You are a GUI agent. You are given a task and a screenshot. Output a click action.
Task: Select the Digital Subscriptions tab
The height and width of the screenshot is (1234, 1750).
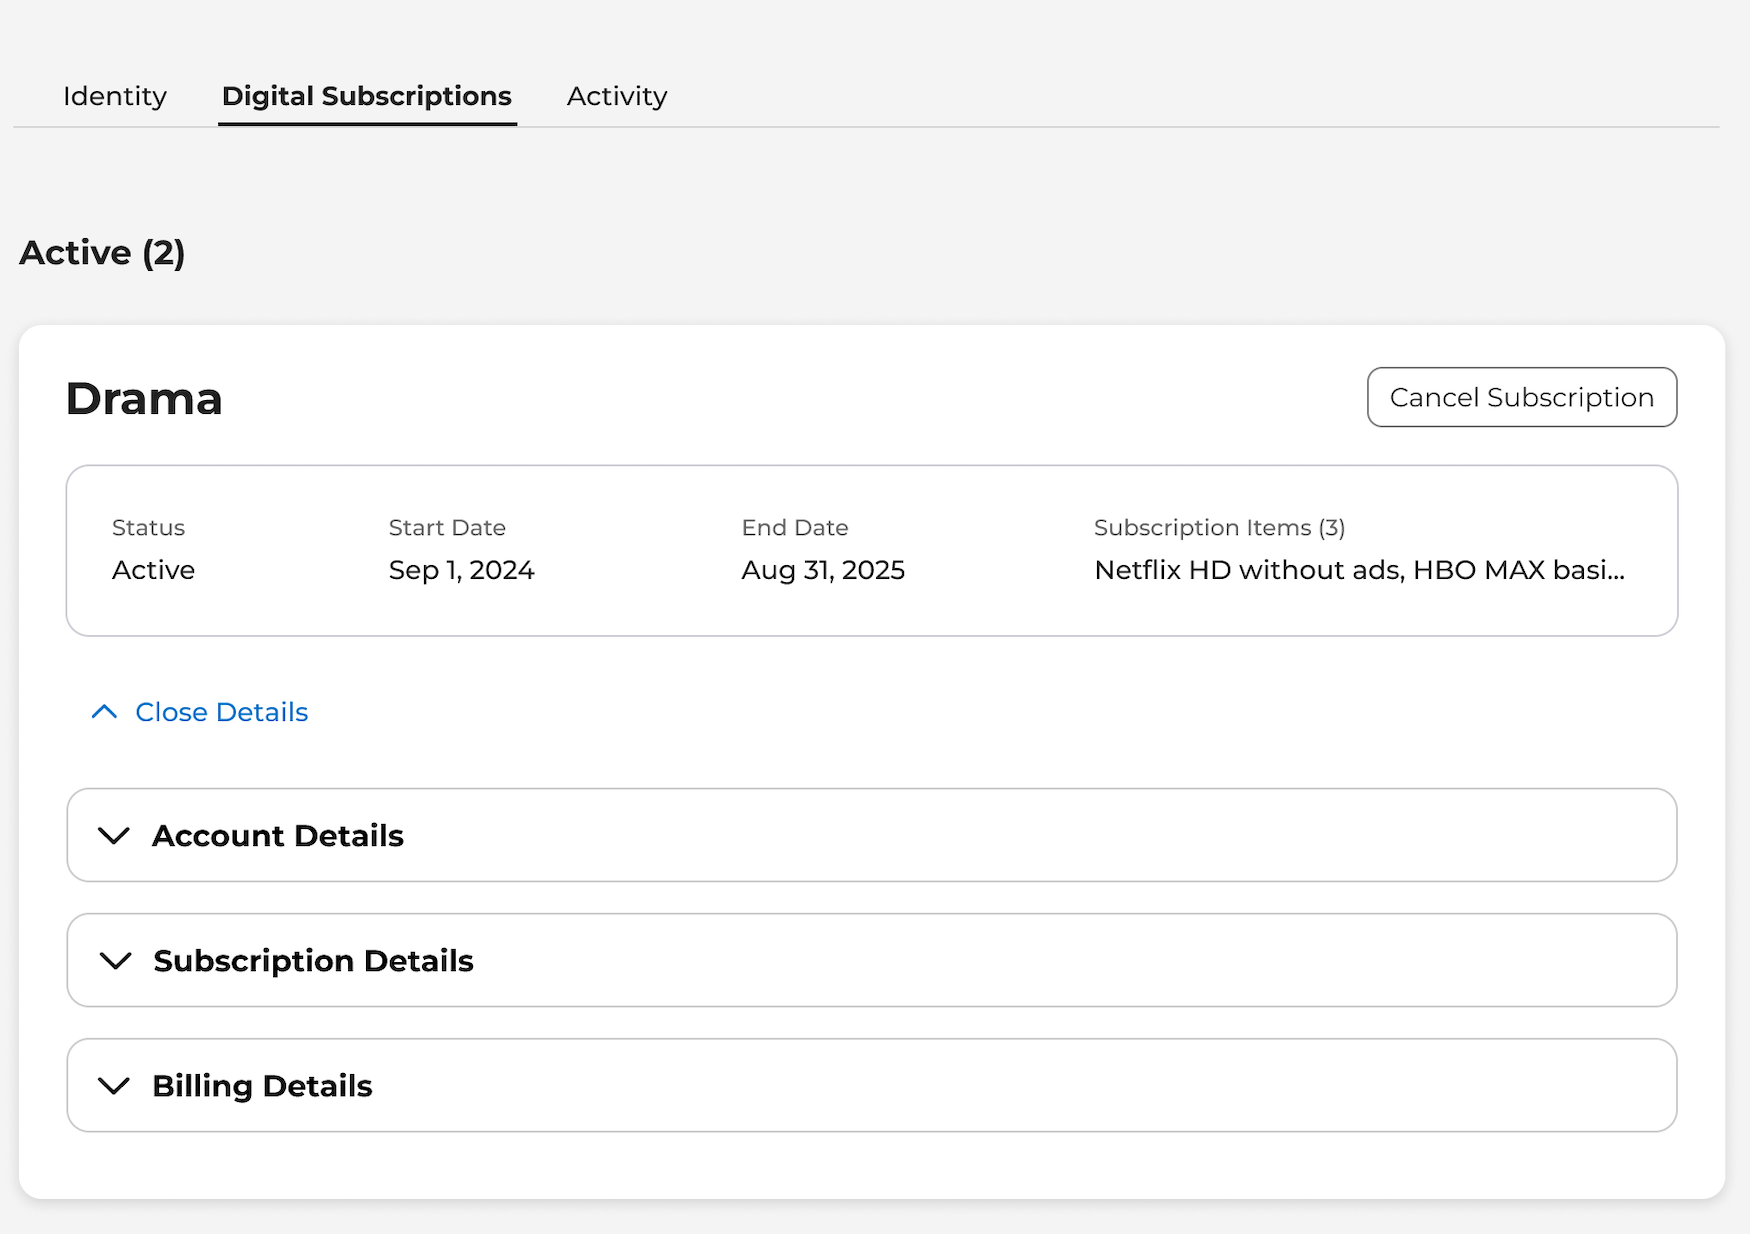[367, 96]
